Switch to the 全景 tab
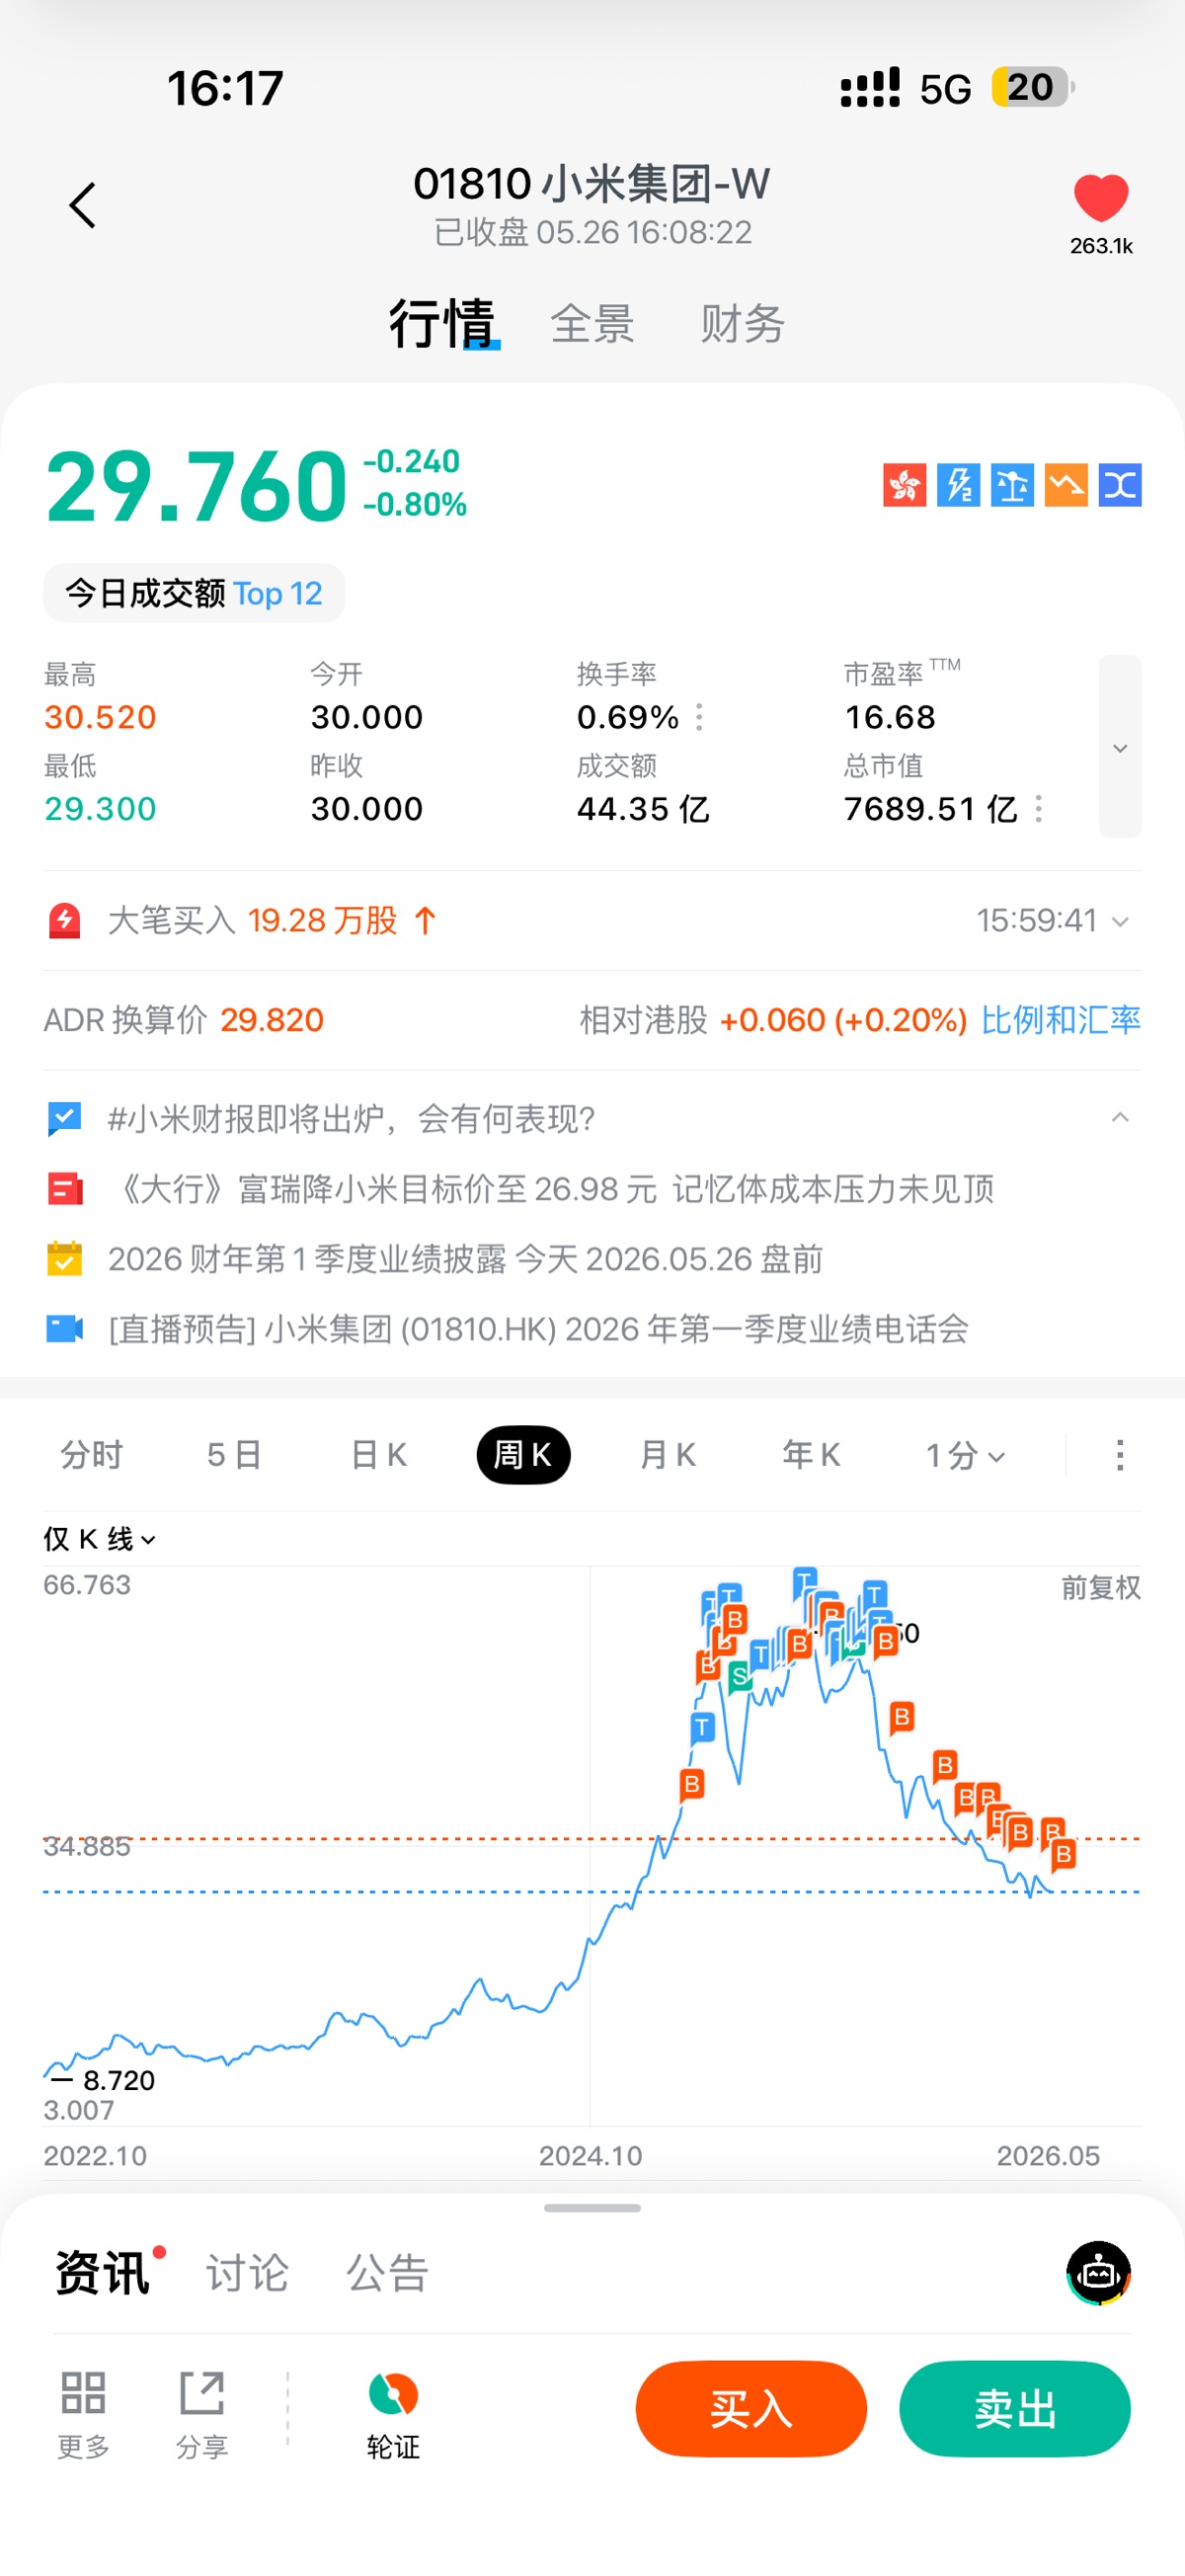The height and width of the screenshot is (2576, 1185). (592, 324)
